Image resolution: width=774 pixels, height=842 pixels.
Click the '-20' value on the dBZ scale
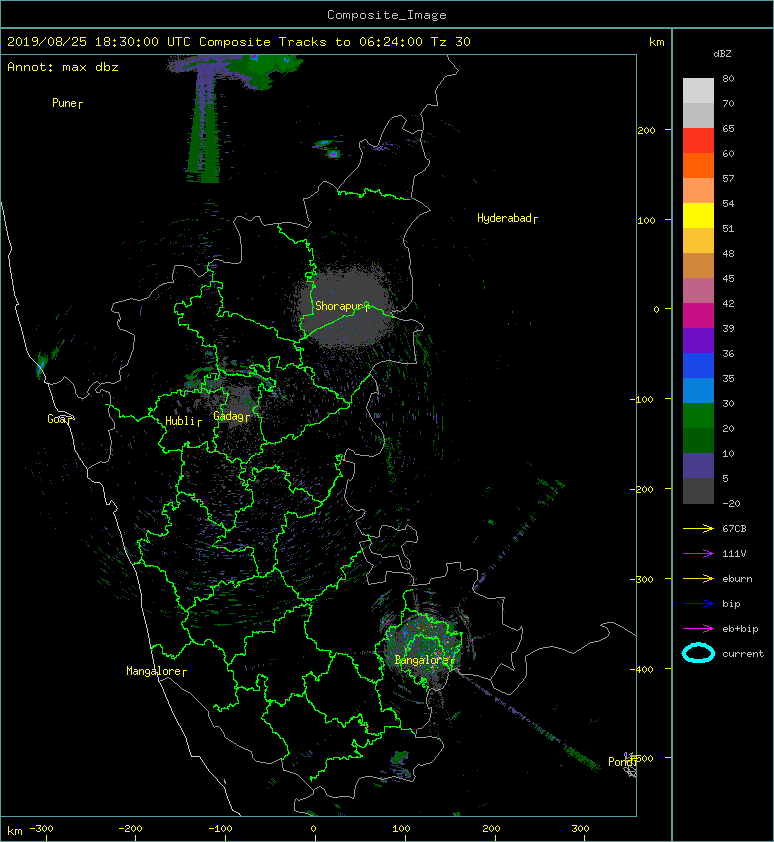point(731,504)
